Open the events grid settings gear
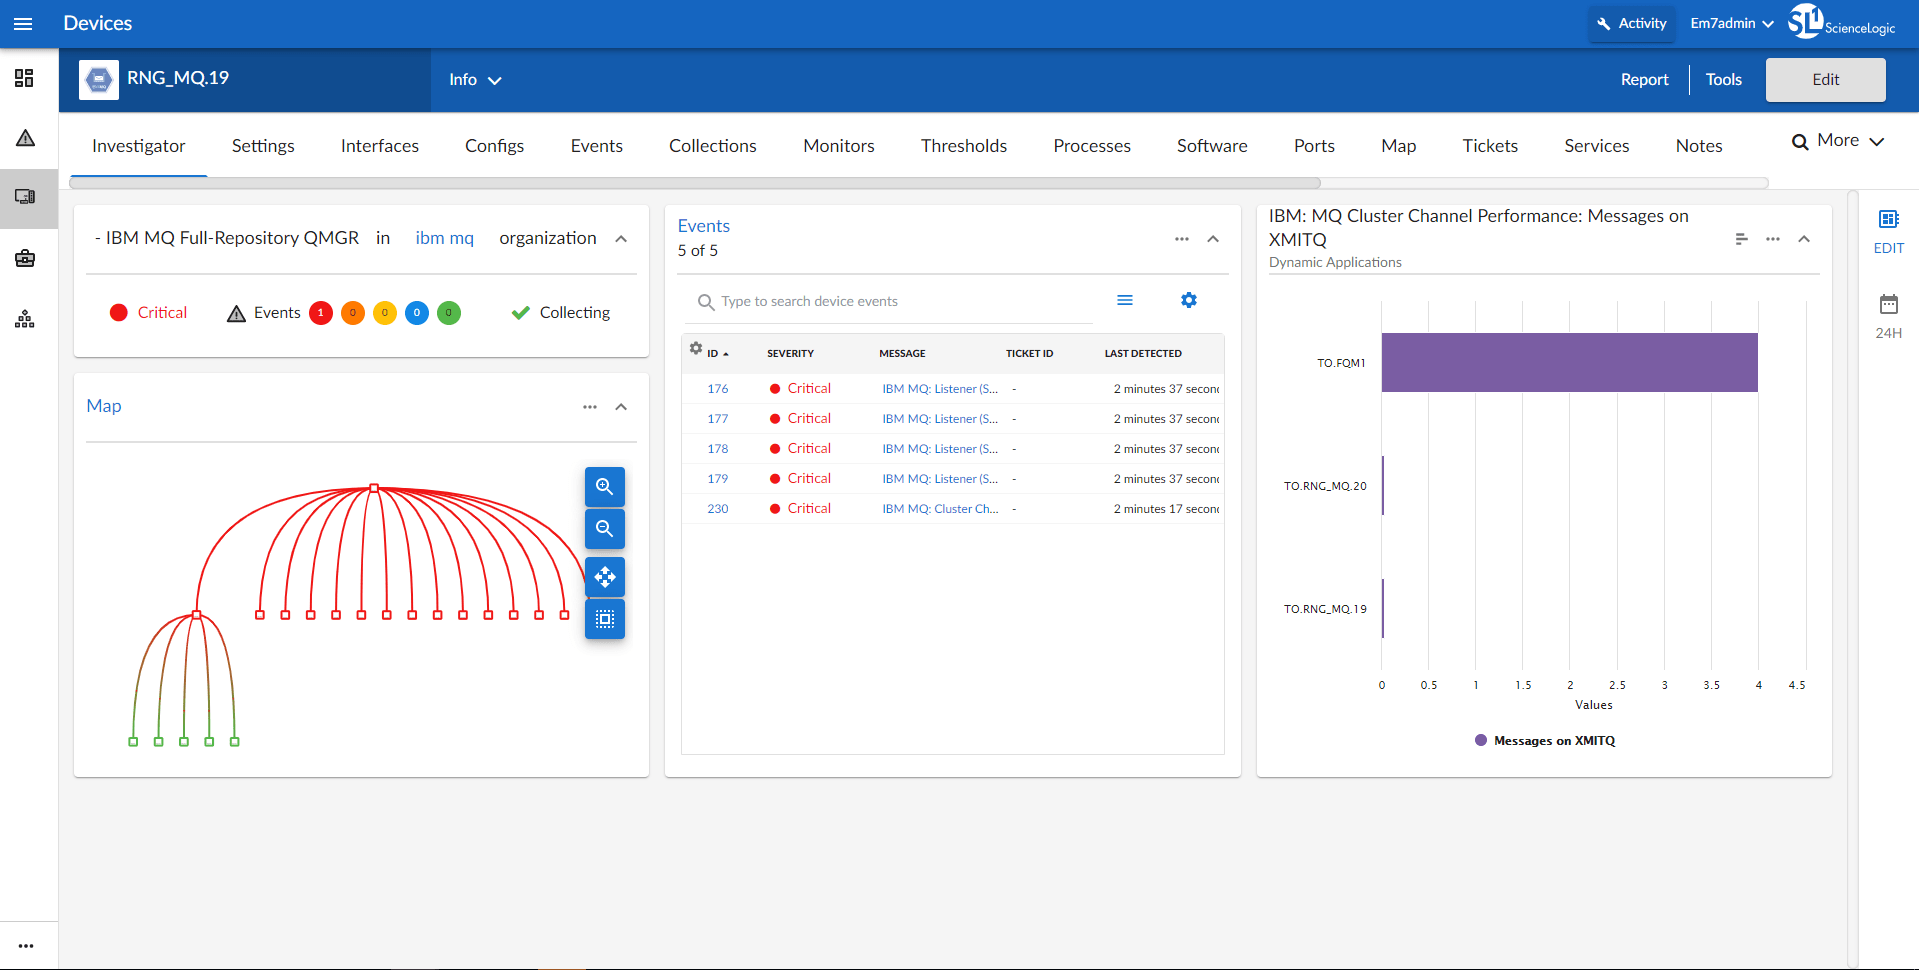Viewport: 1919px width, 970px height. pyautogui.click(x=1189, y=299)
